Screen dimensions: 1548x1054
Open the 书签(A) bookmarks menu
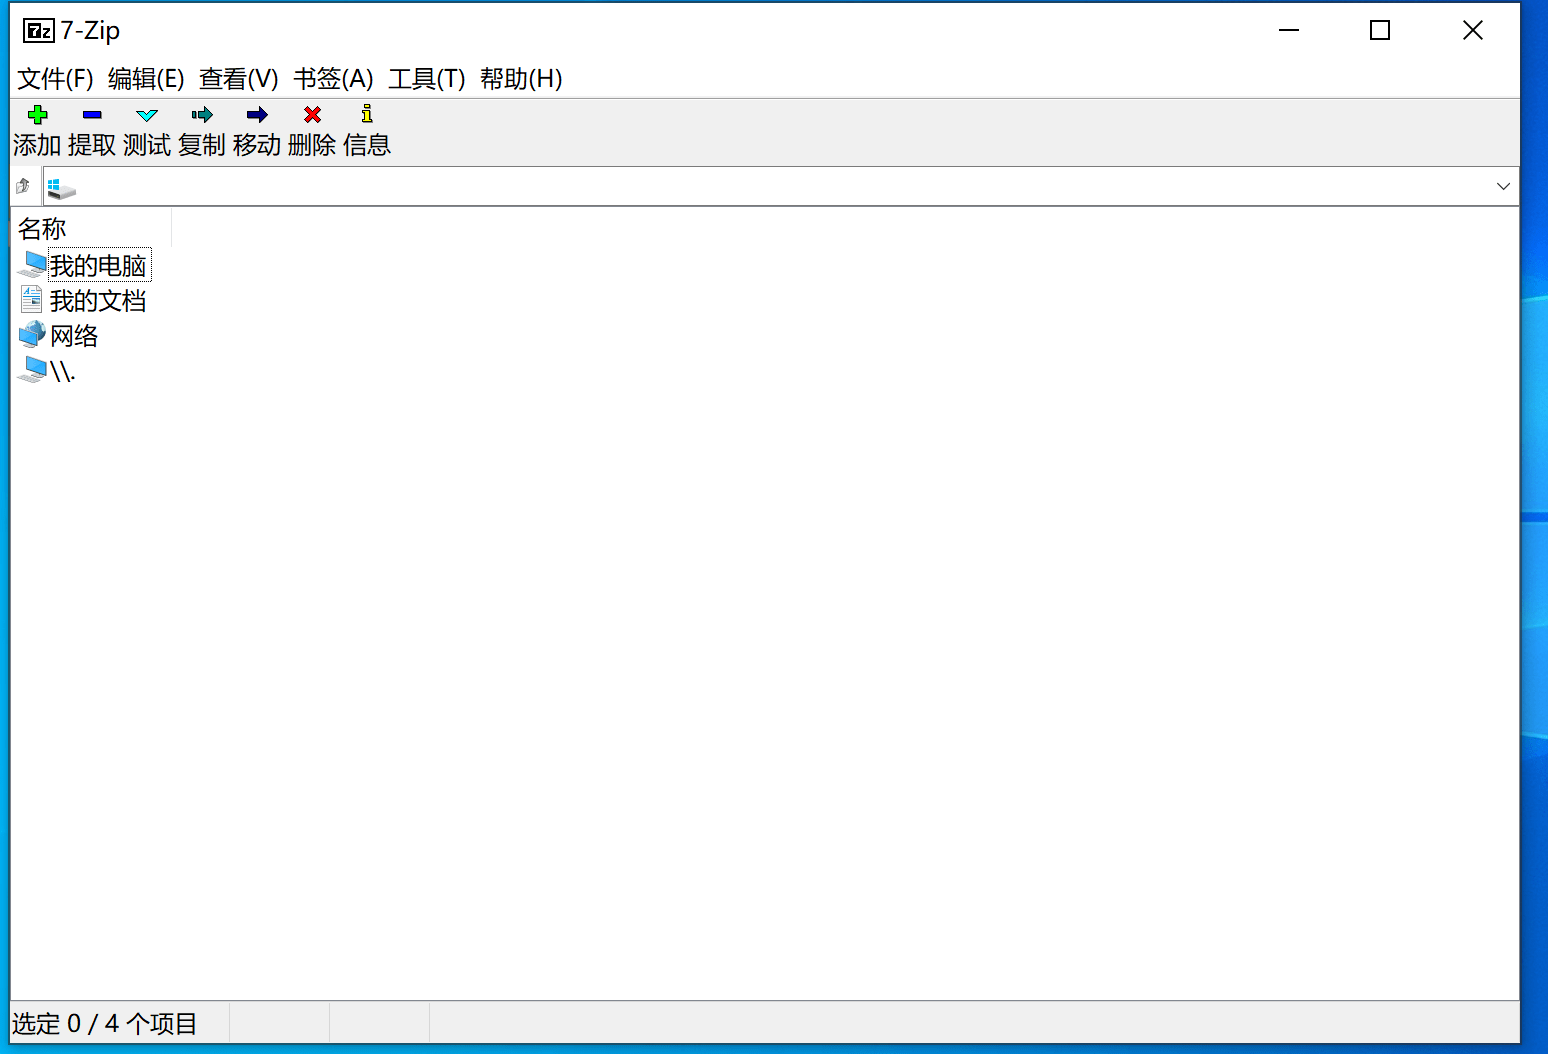coord(333,79)
